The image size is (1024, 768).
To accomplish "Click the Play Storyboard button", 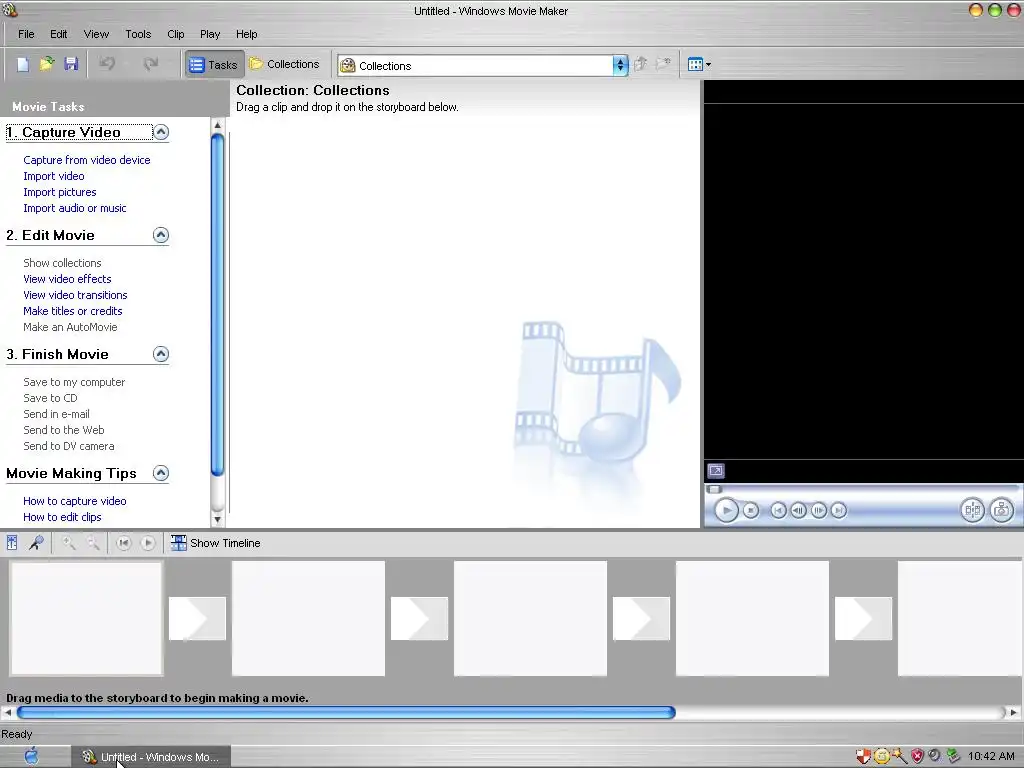I will click(148, 543).
